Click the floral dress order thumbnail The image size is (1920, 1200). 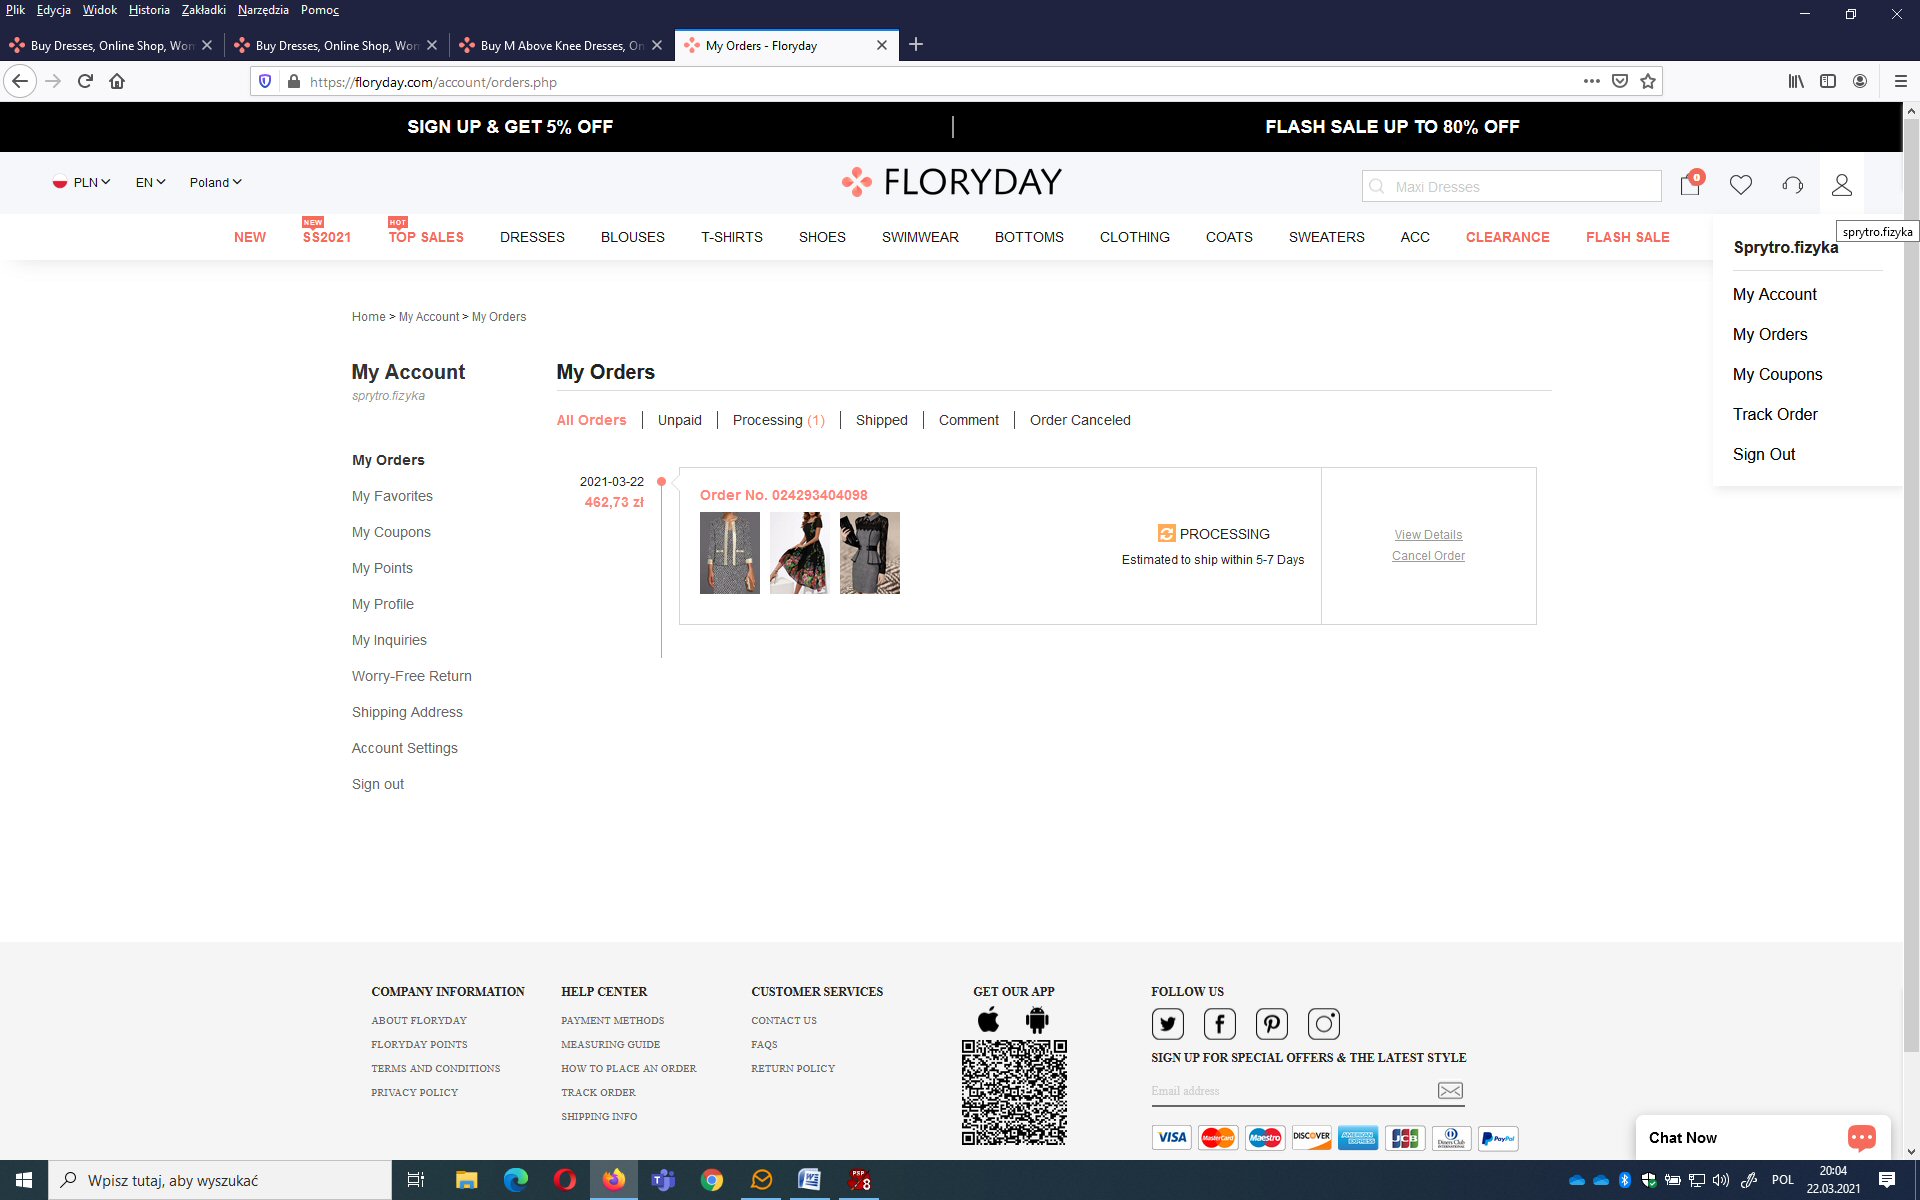pos(799,553)
